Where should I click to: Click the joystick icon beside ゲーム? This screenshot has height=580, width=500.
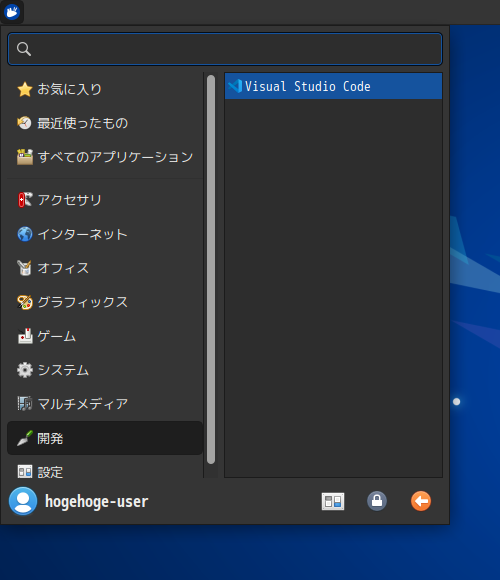coord(25,336)
